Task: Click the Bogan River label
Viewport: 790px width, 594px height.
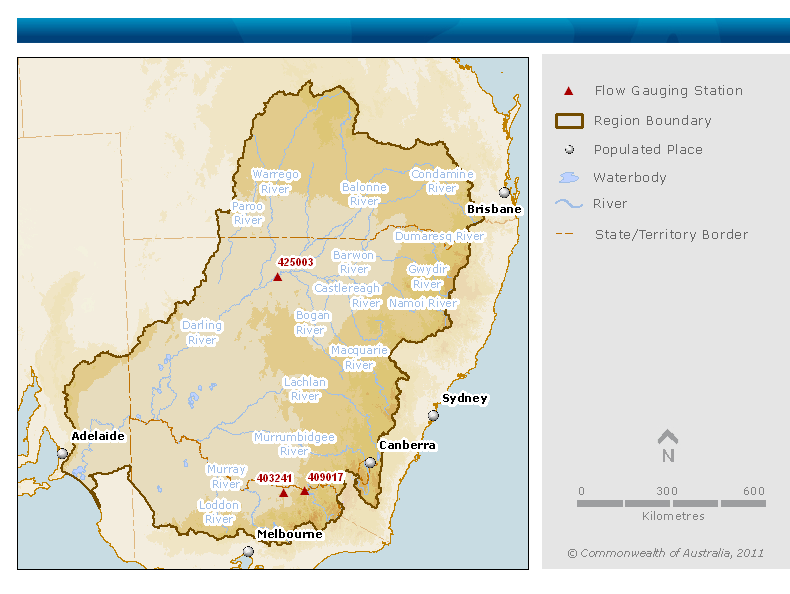Action: pyautogui.click(x=312, y=322)
